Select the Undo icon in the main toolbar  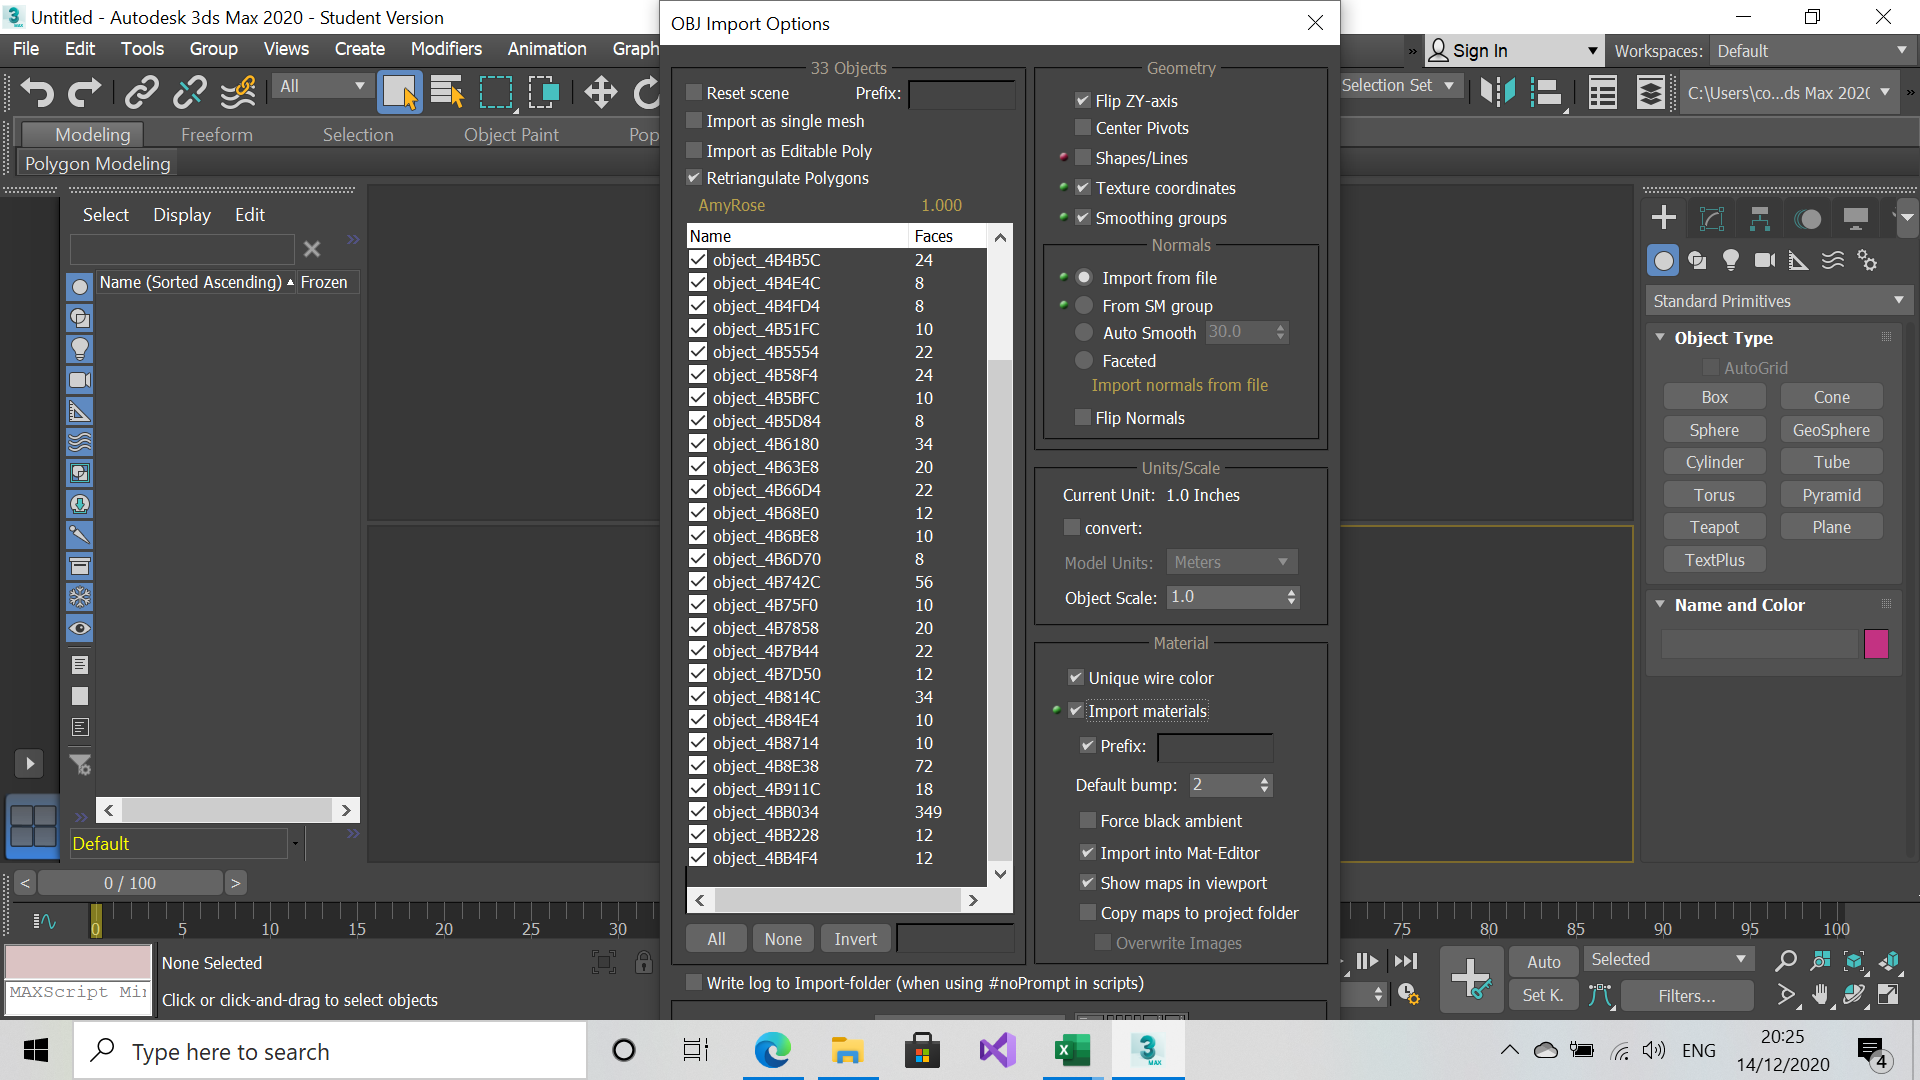pos(37,92)
